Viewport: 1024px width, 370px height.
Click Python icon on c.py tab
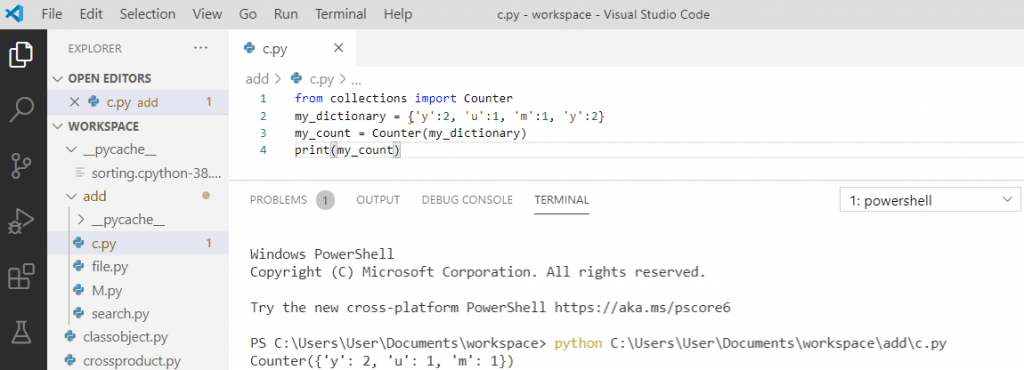pyautogui.click(x=249, y=48)
